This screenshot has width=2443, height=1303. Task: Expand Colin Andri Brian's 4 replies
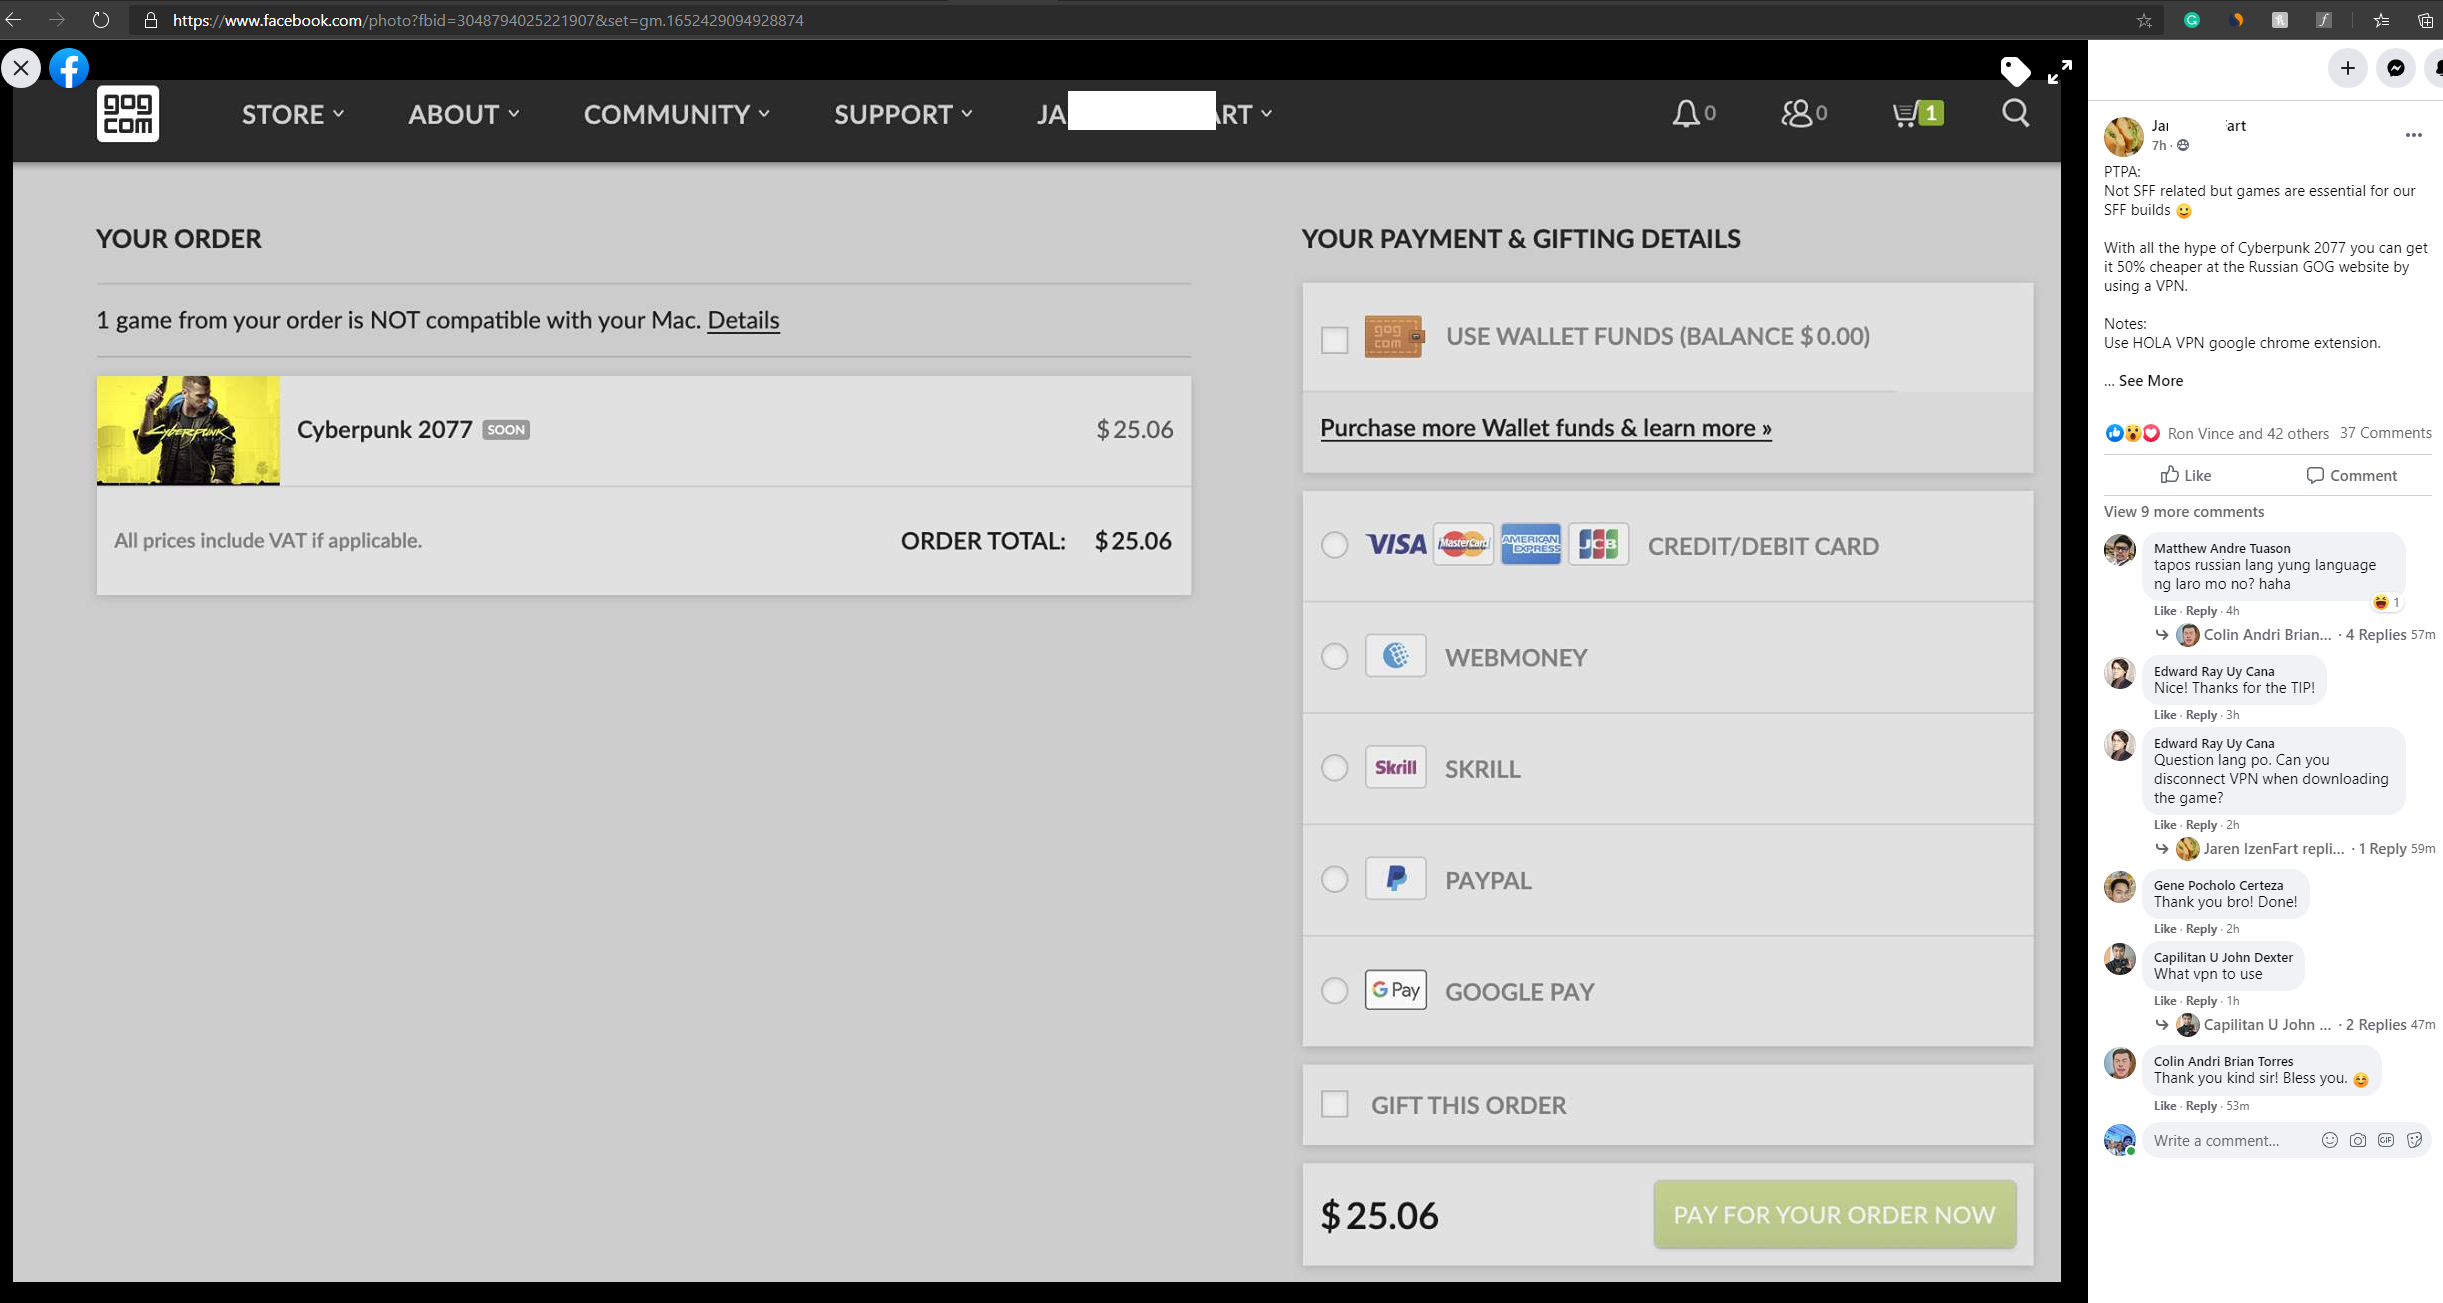tap(2306, 634)
